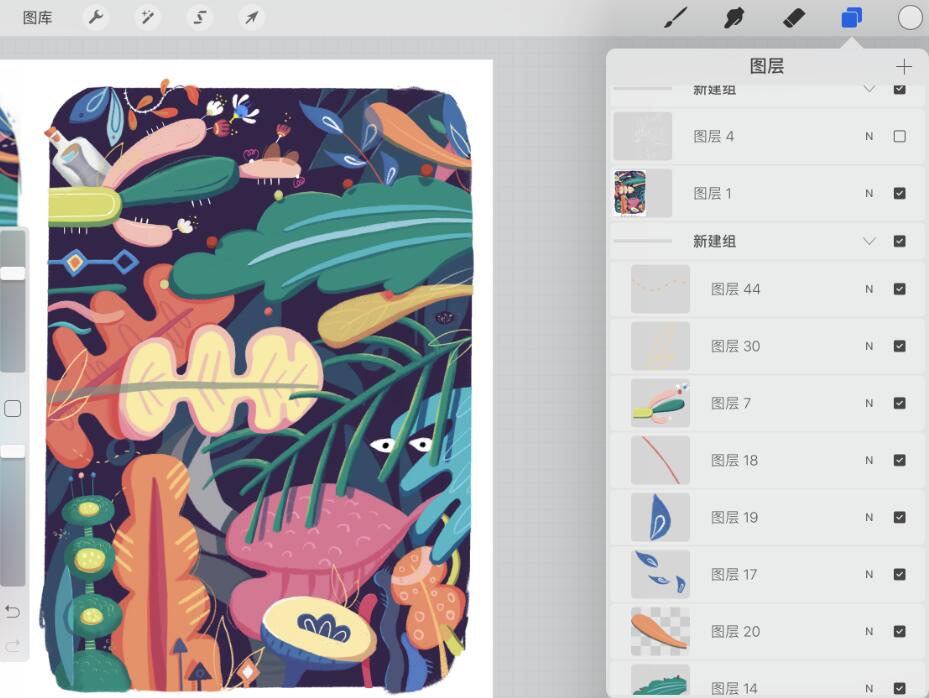
Task: Hide 图层 1 with its checkbox
Action: click(x=899, y=193)
